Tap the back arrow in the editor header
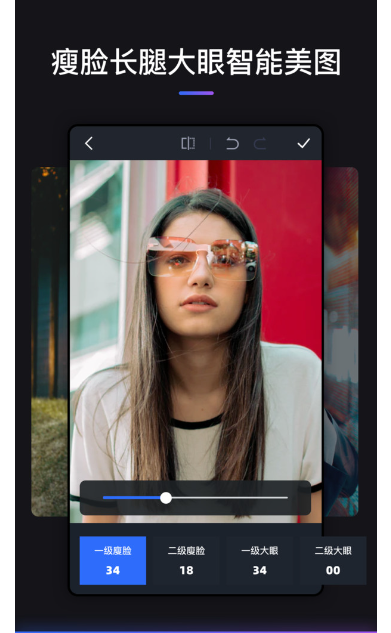 89,143
